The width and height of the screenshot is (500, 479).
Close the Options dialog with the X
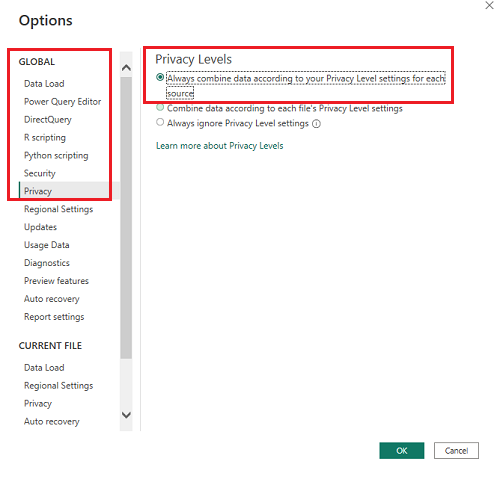click(x=489, y=6)
